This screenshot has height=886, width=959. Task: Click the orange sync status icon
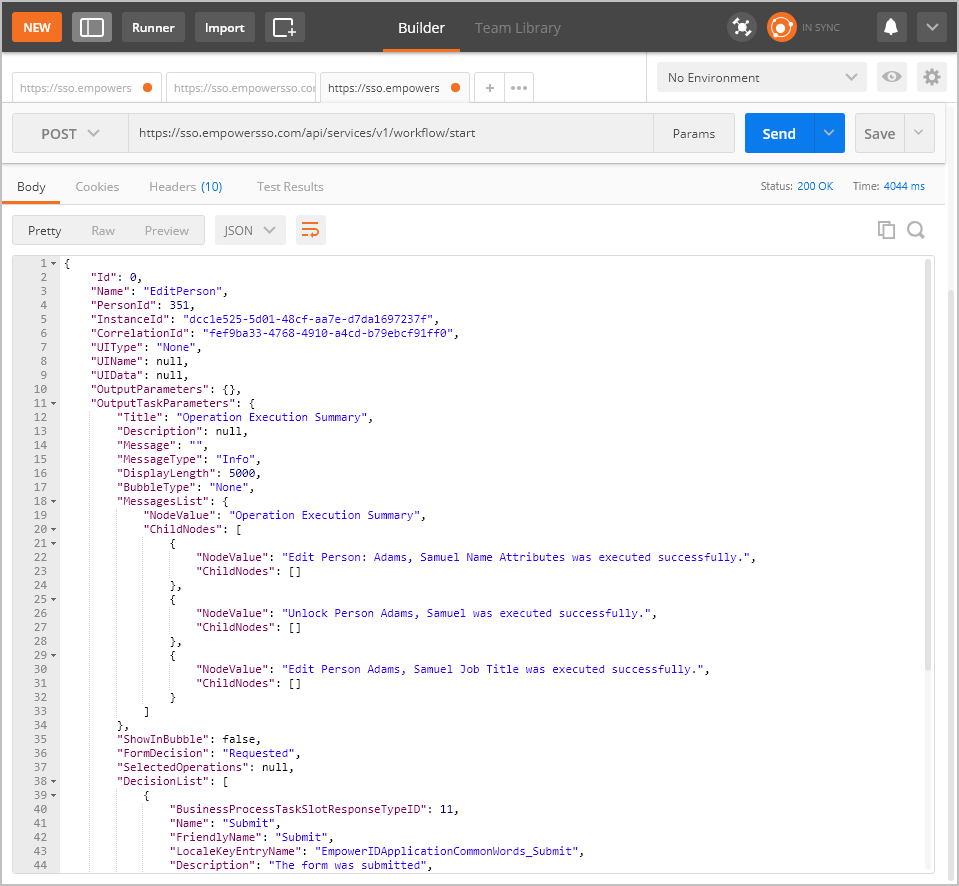pyautogui.click(x=781, y=27)
